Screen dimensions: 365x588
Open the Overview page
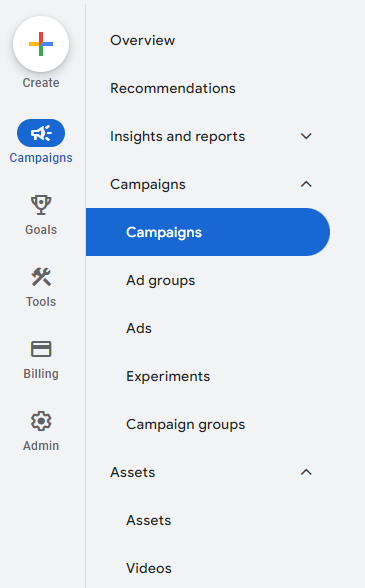pyautogui.click(x=143, y=40)
